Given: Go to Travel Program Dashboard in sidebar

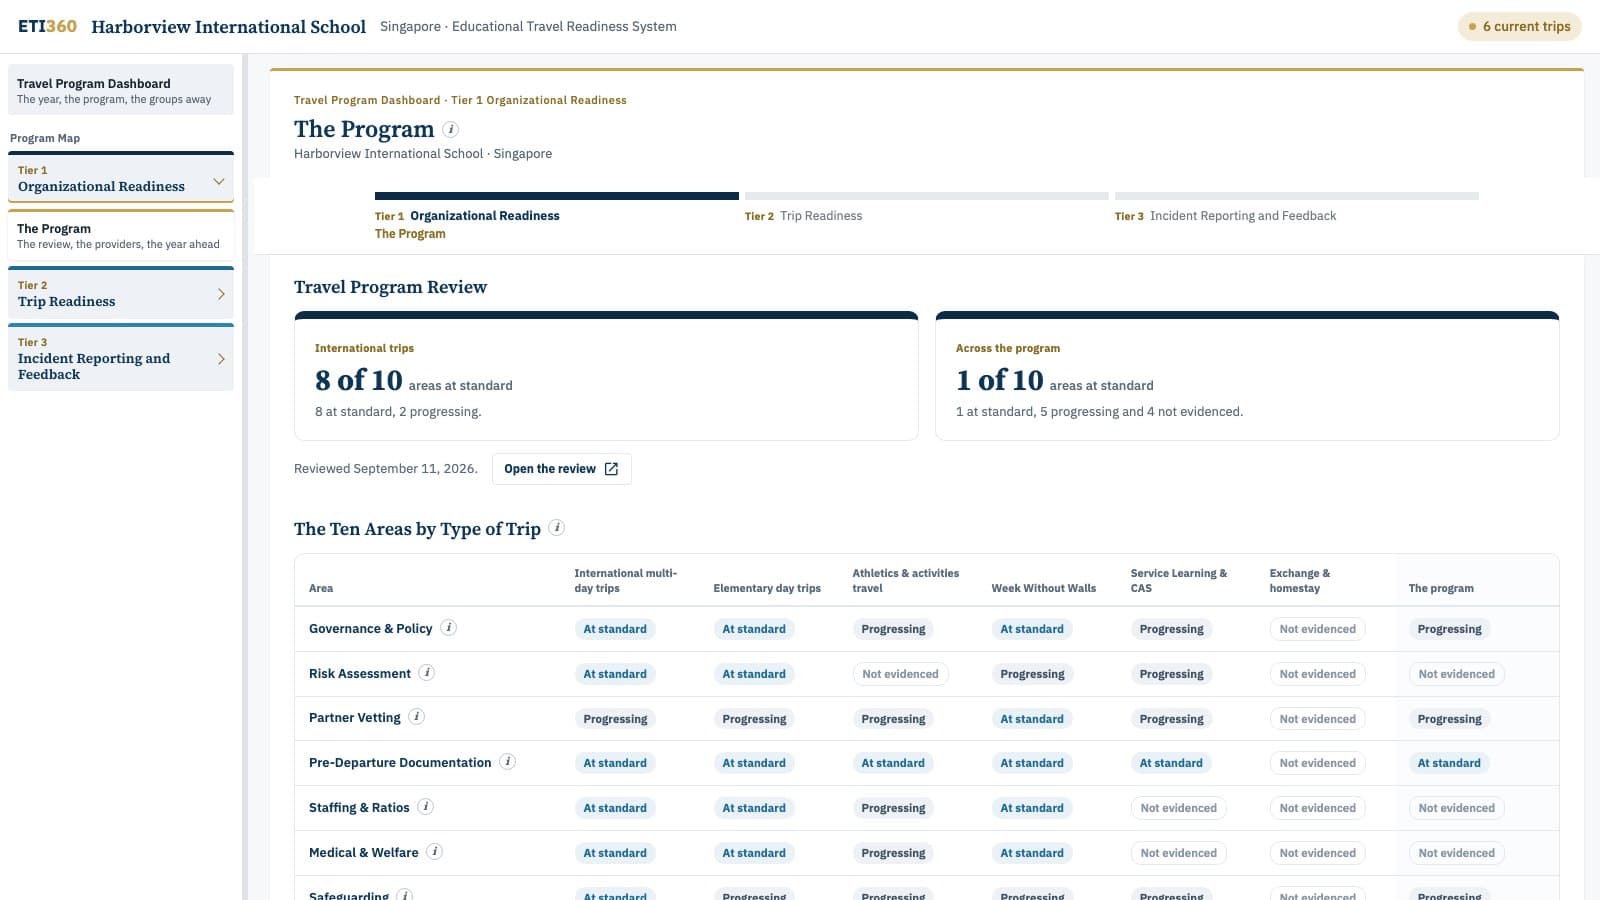Looking at the screenshot, I should [121, 91].
